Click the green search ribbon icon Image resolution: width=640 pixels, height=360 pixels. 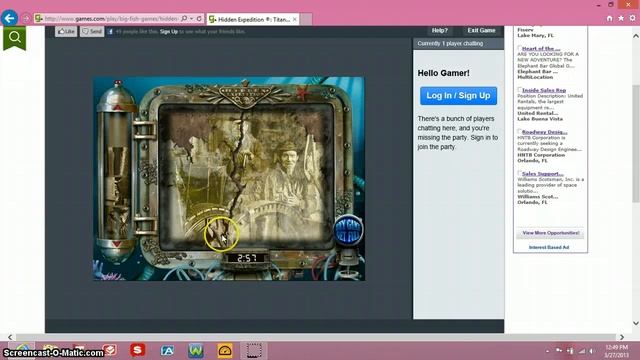pos(15,38)
